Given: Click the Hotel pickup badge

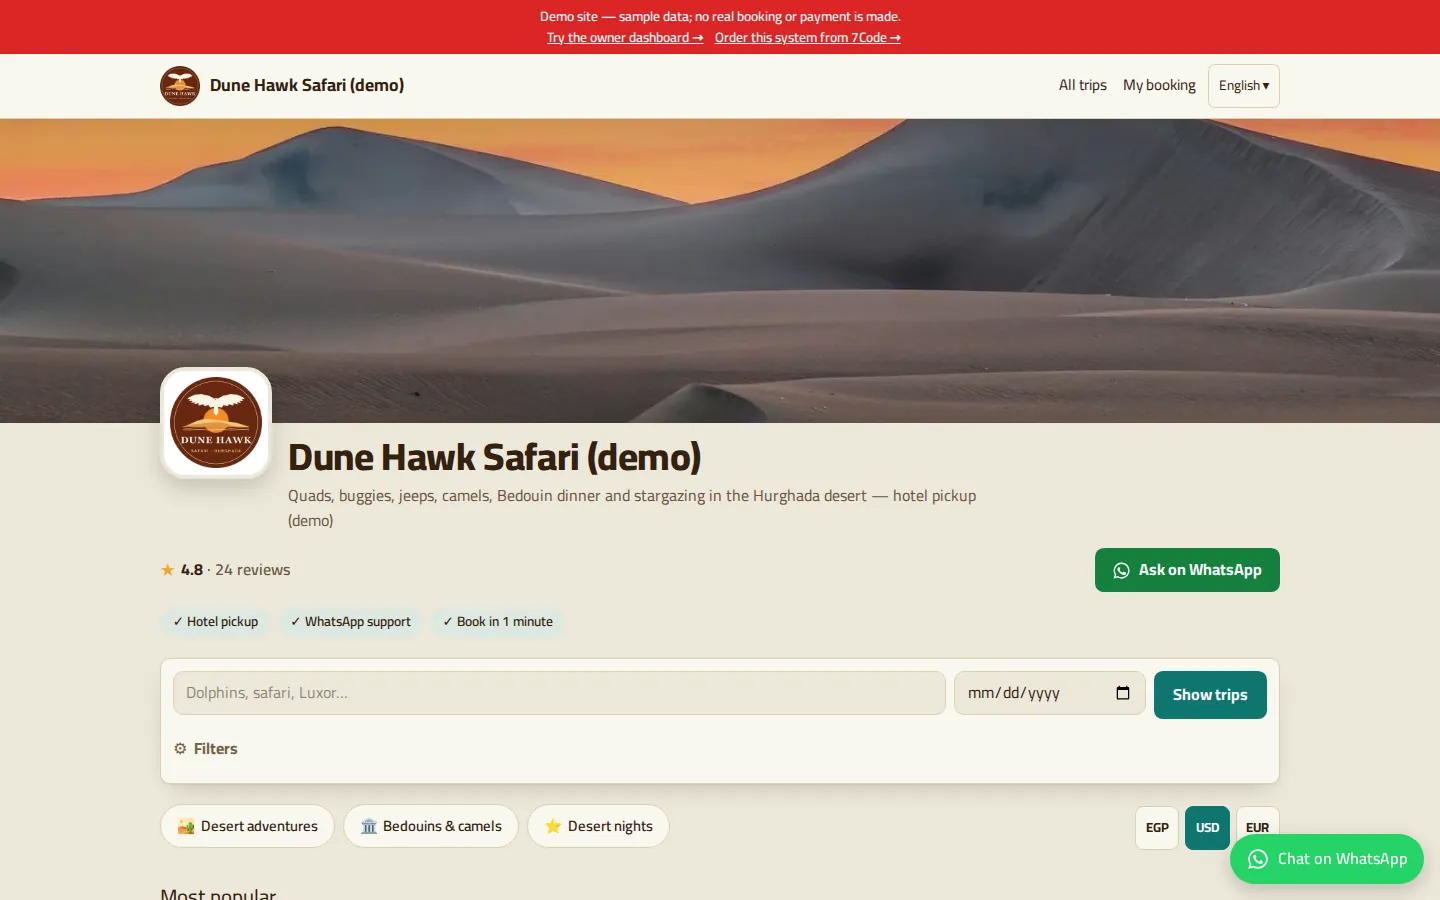Looking at the screenshot, I should pyautogui.click(x=215, y=621).
